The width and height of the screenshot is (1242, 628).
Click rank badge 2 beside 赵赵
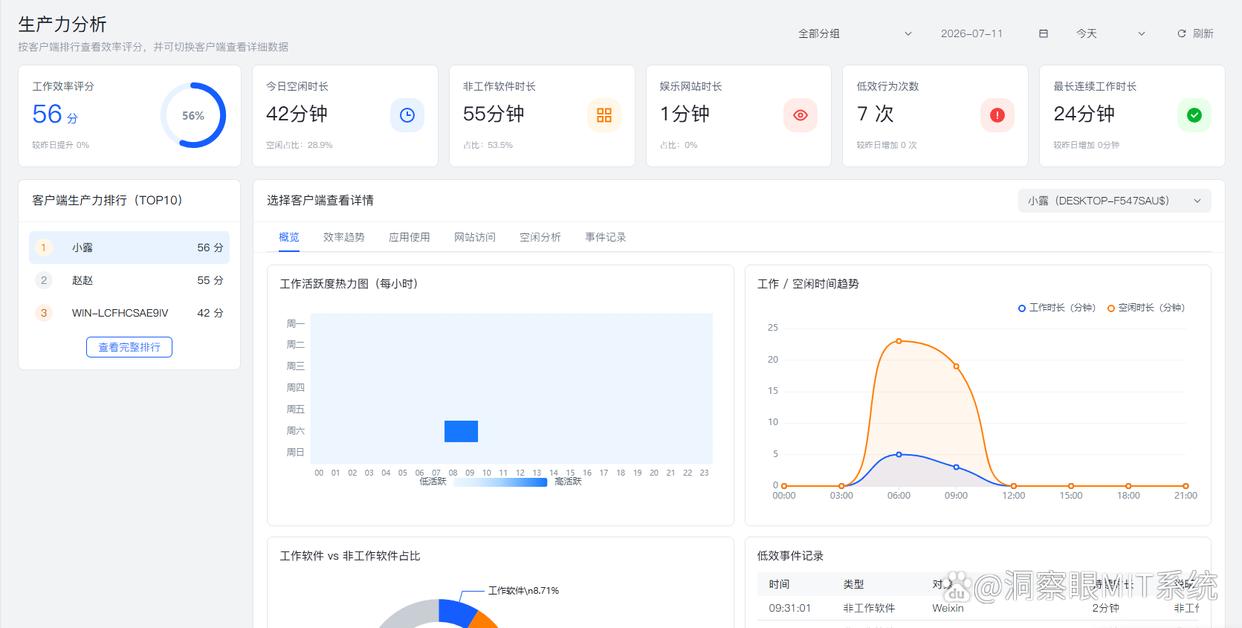coord(43,280)
